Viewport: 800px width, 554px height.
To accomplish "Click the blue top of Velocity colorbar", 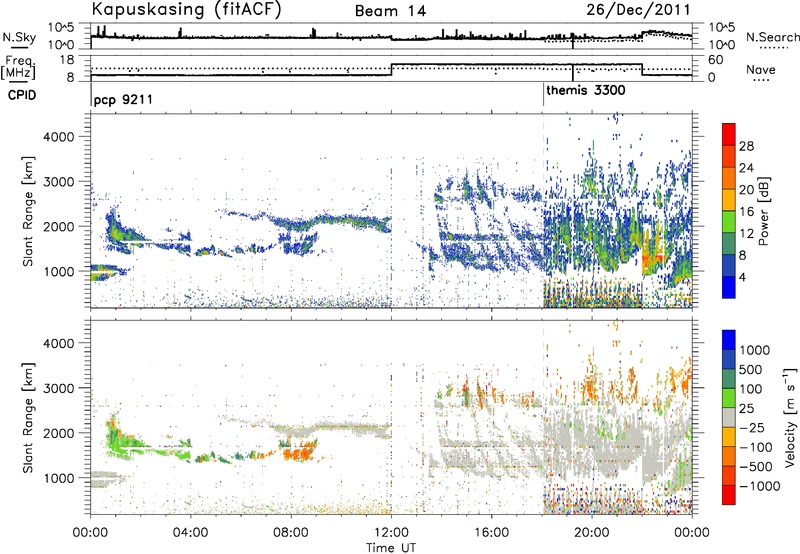I will coord(729,339).
